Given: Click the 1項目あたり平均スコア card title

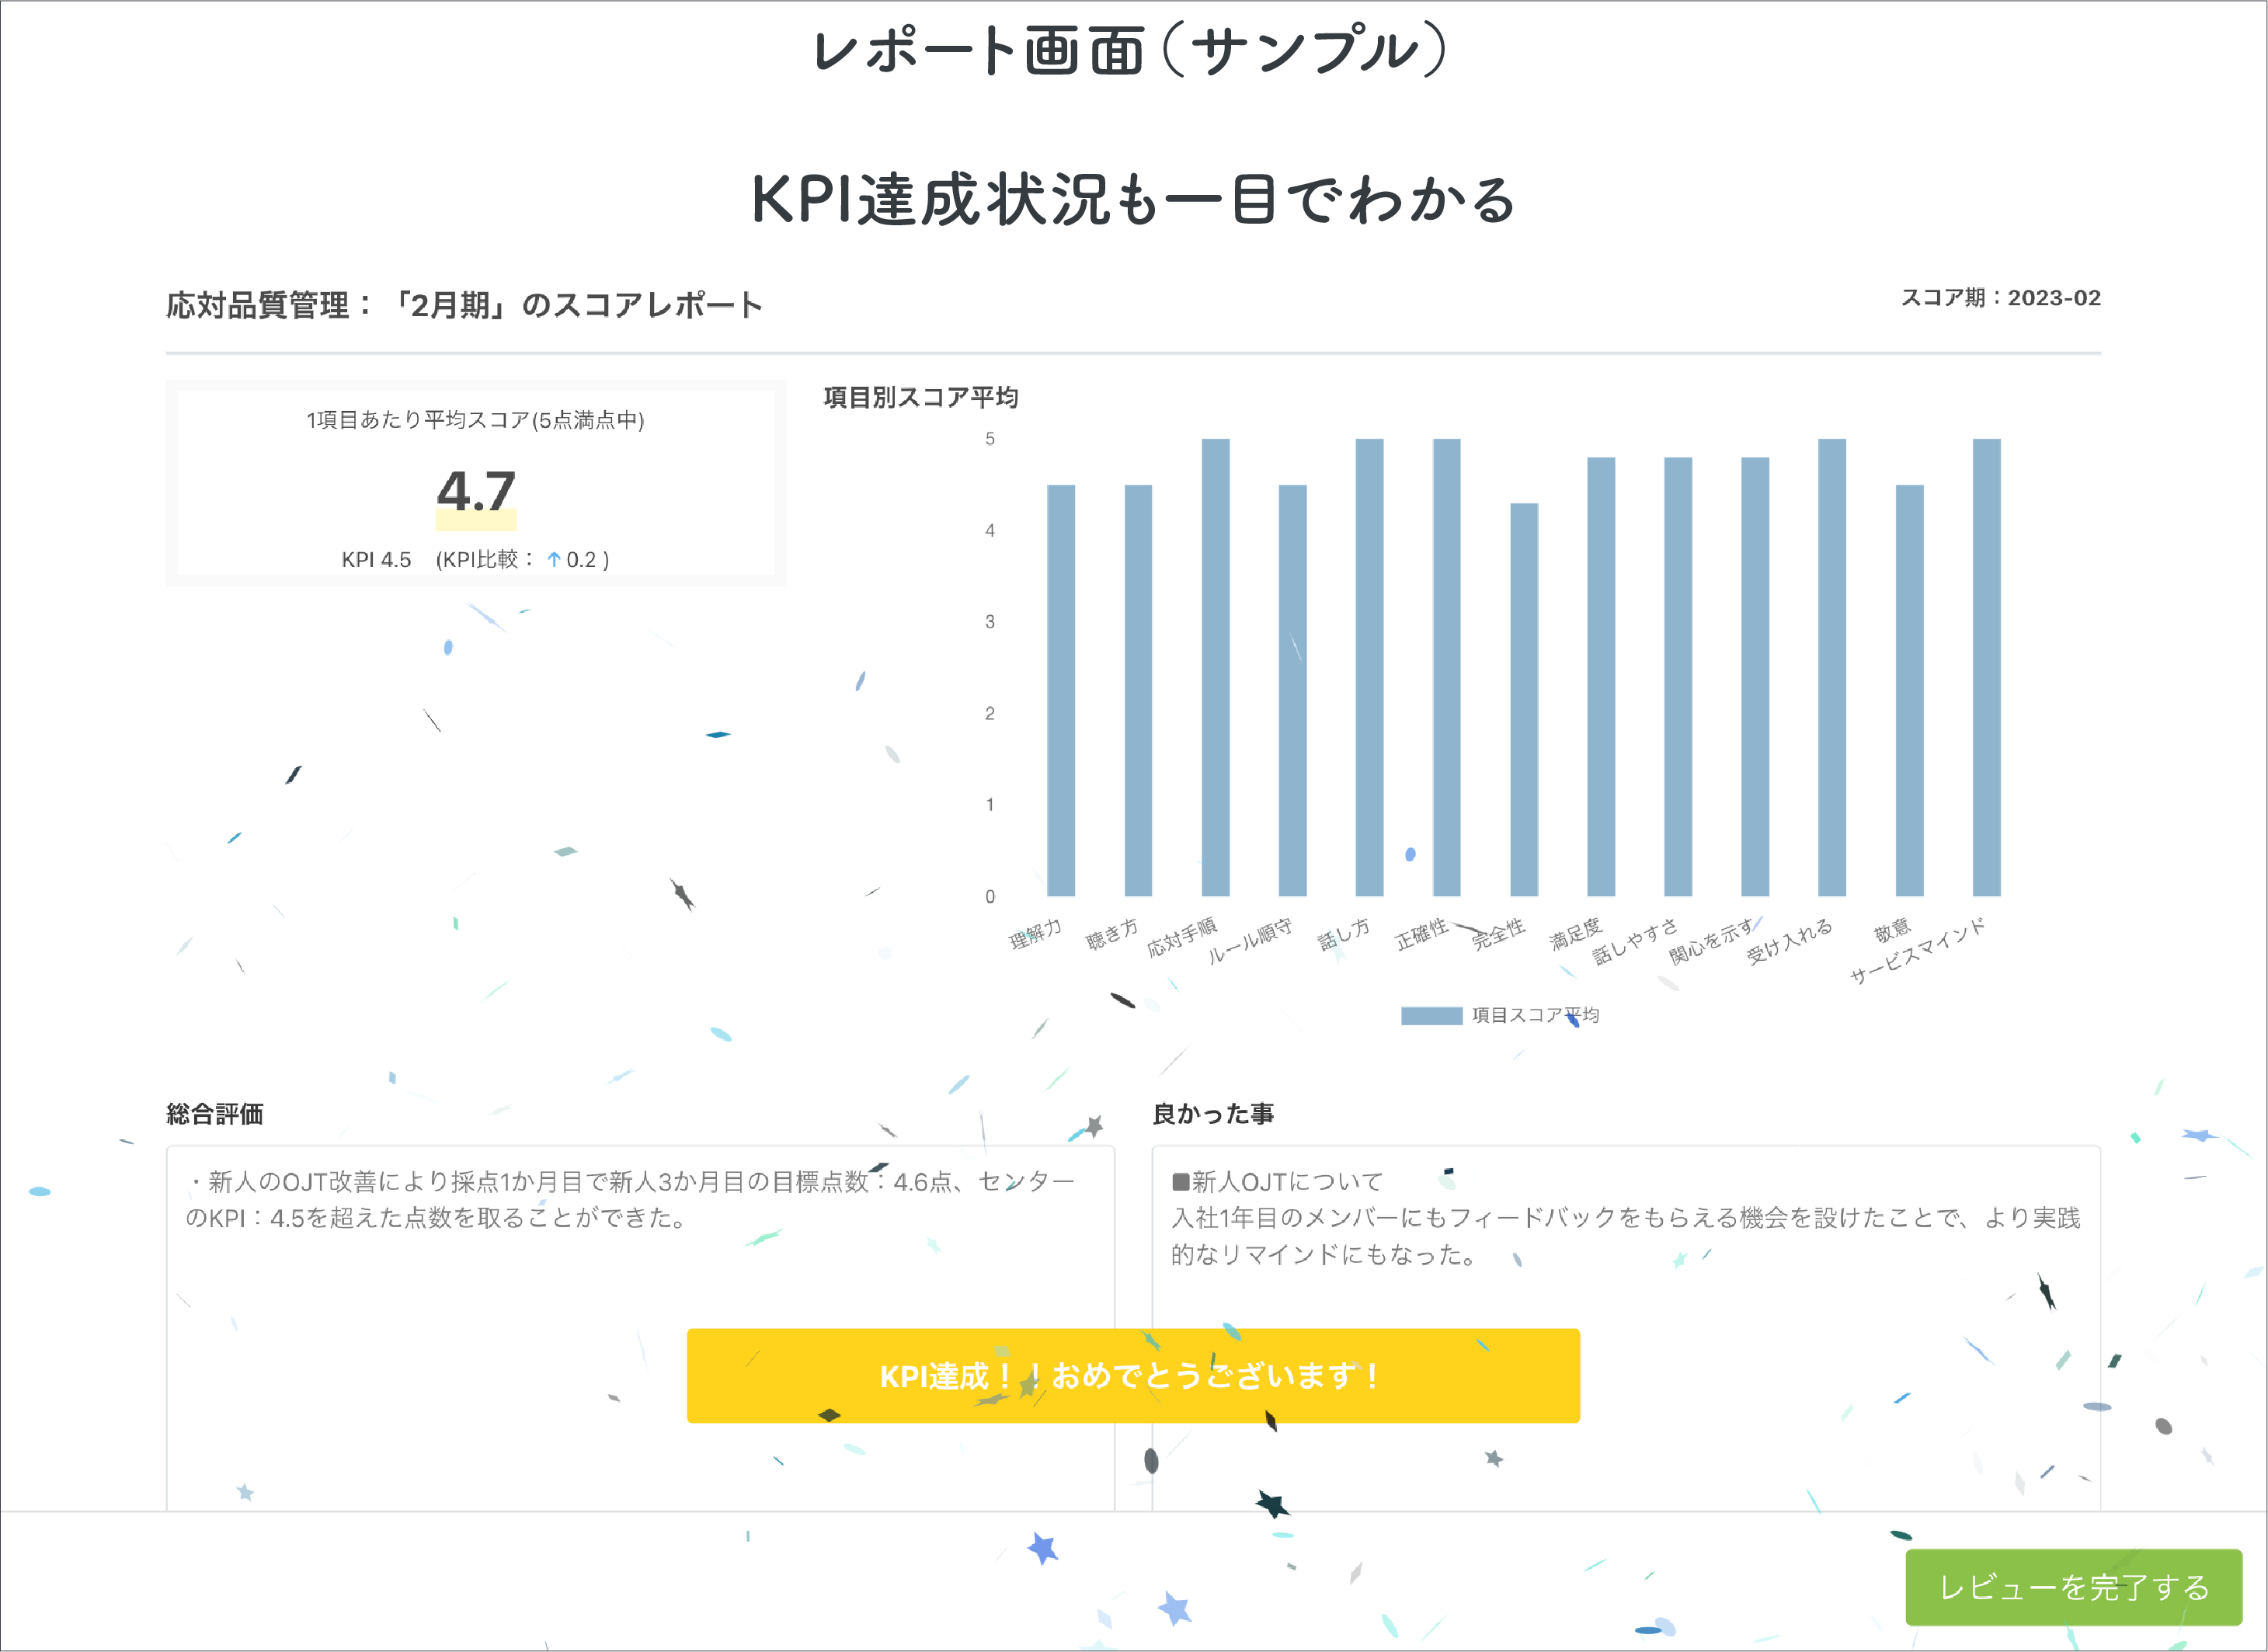Looking at the screenshot, I should [475, 420].
